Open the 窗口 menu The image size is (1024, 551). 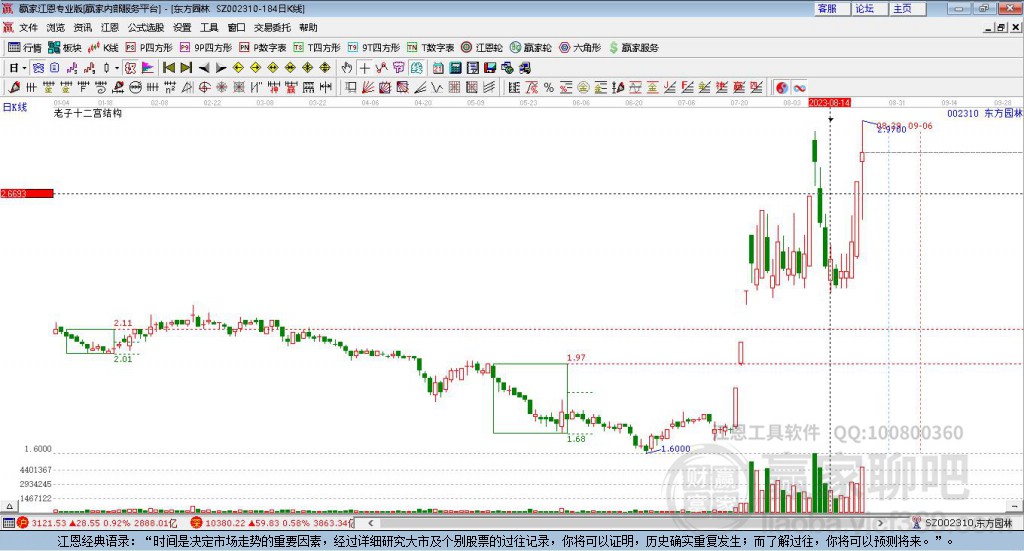(x=236, y=27)
